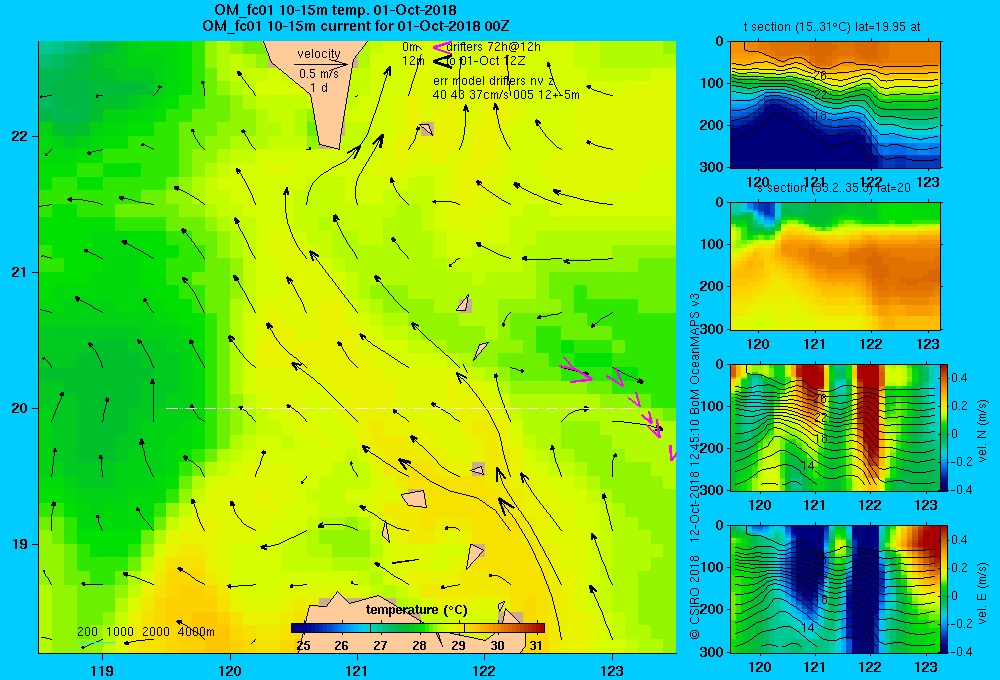Click longitude label 121 on main map axis

357,670
